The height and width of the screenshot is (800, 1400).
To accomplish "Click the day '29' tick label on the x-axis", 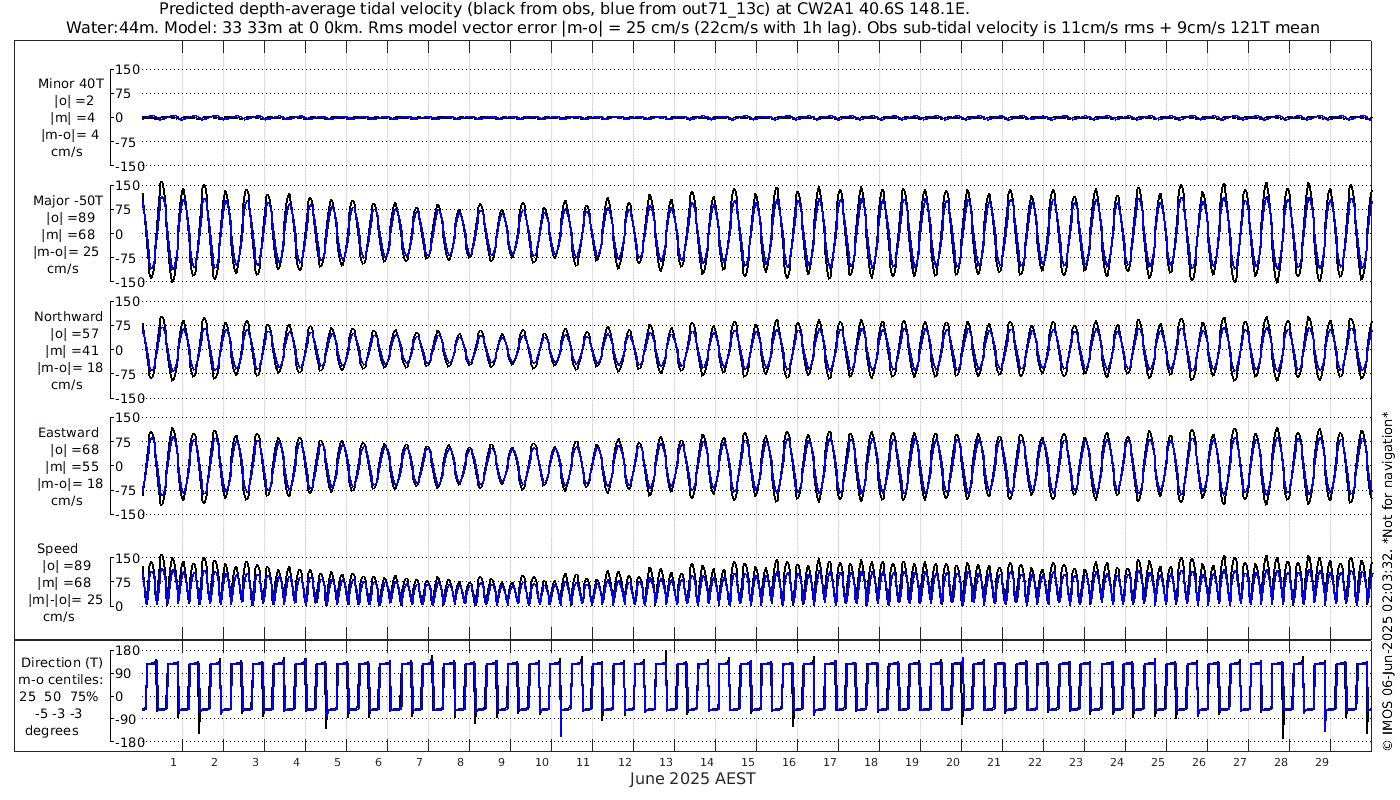I will (x=1321, y=762).
